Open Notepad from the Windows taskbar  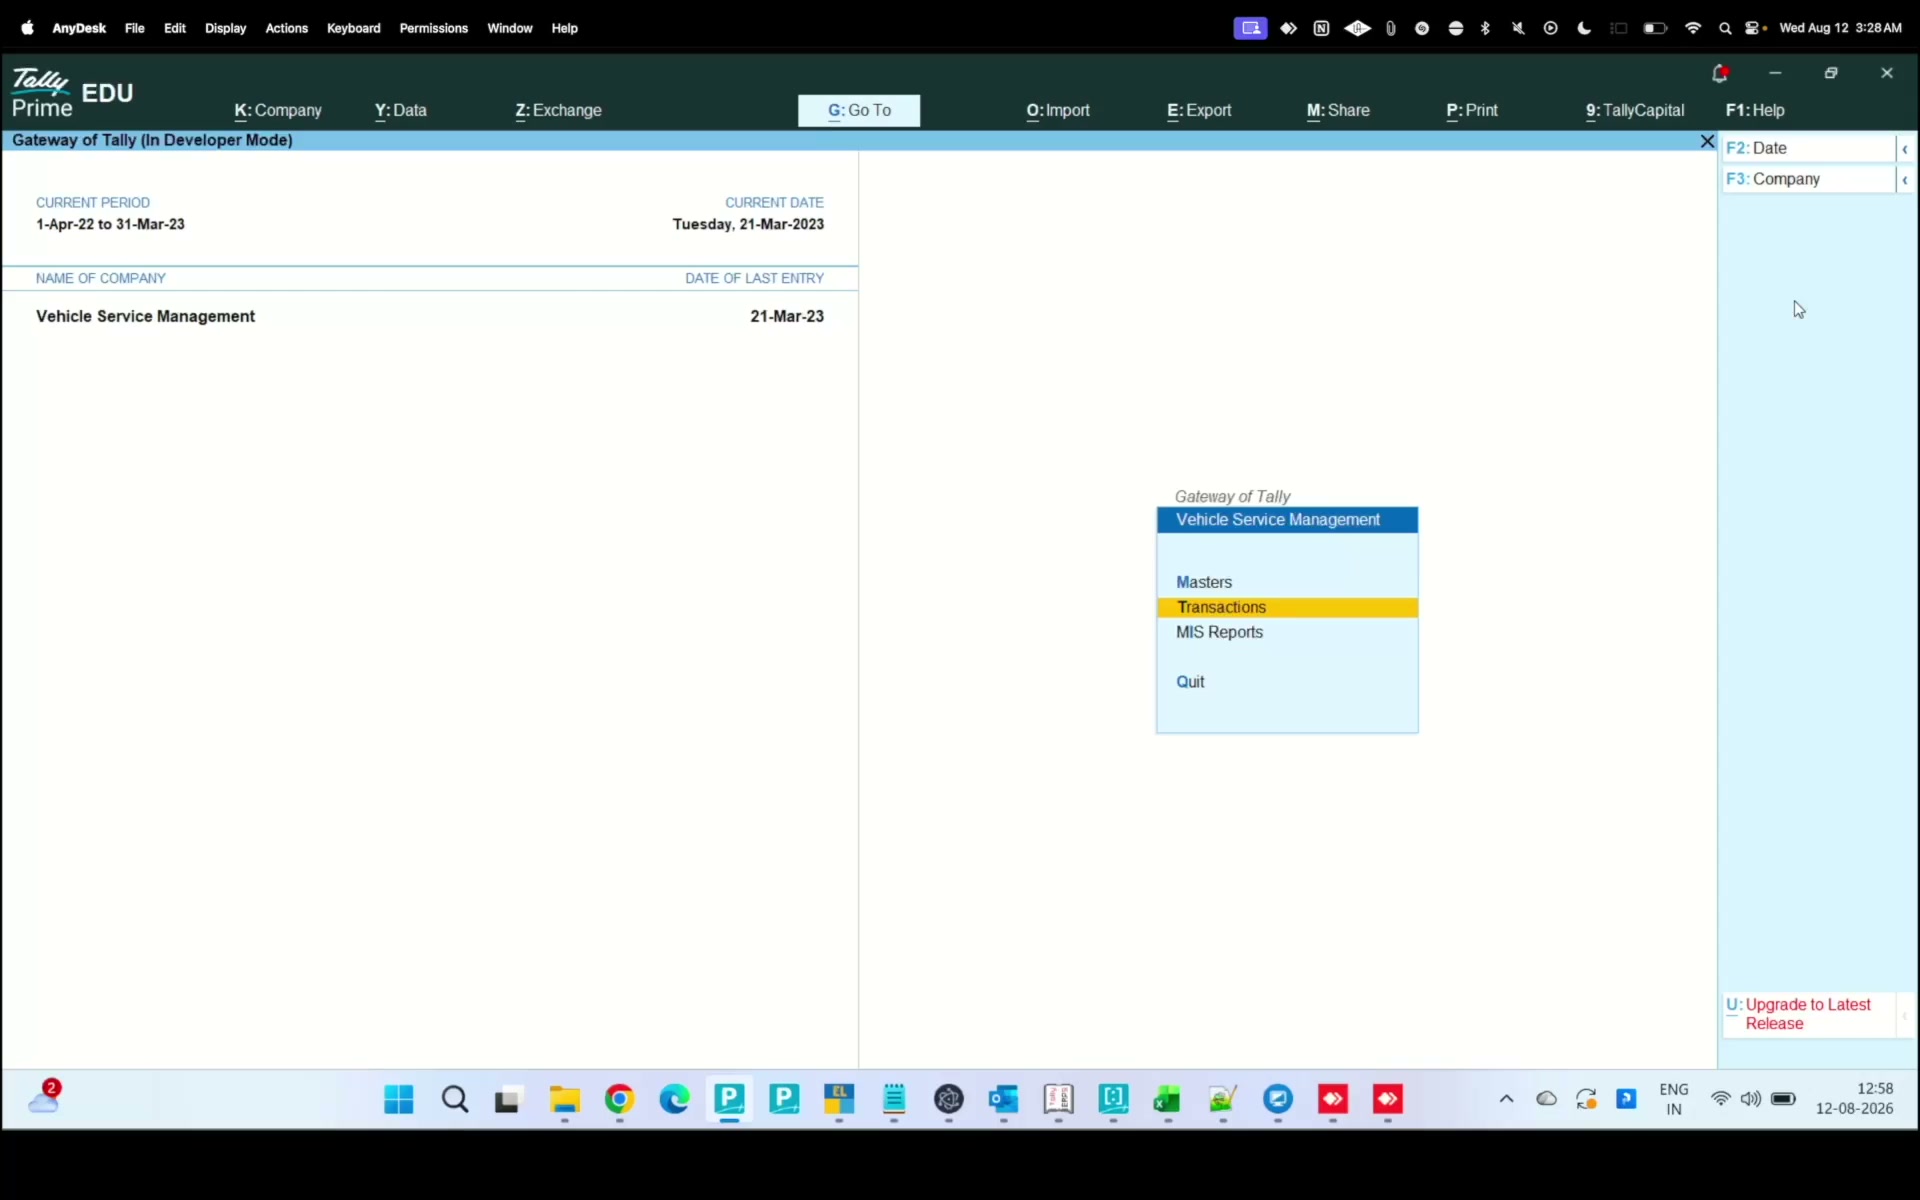coord(894,1099)
